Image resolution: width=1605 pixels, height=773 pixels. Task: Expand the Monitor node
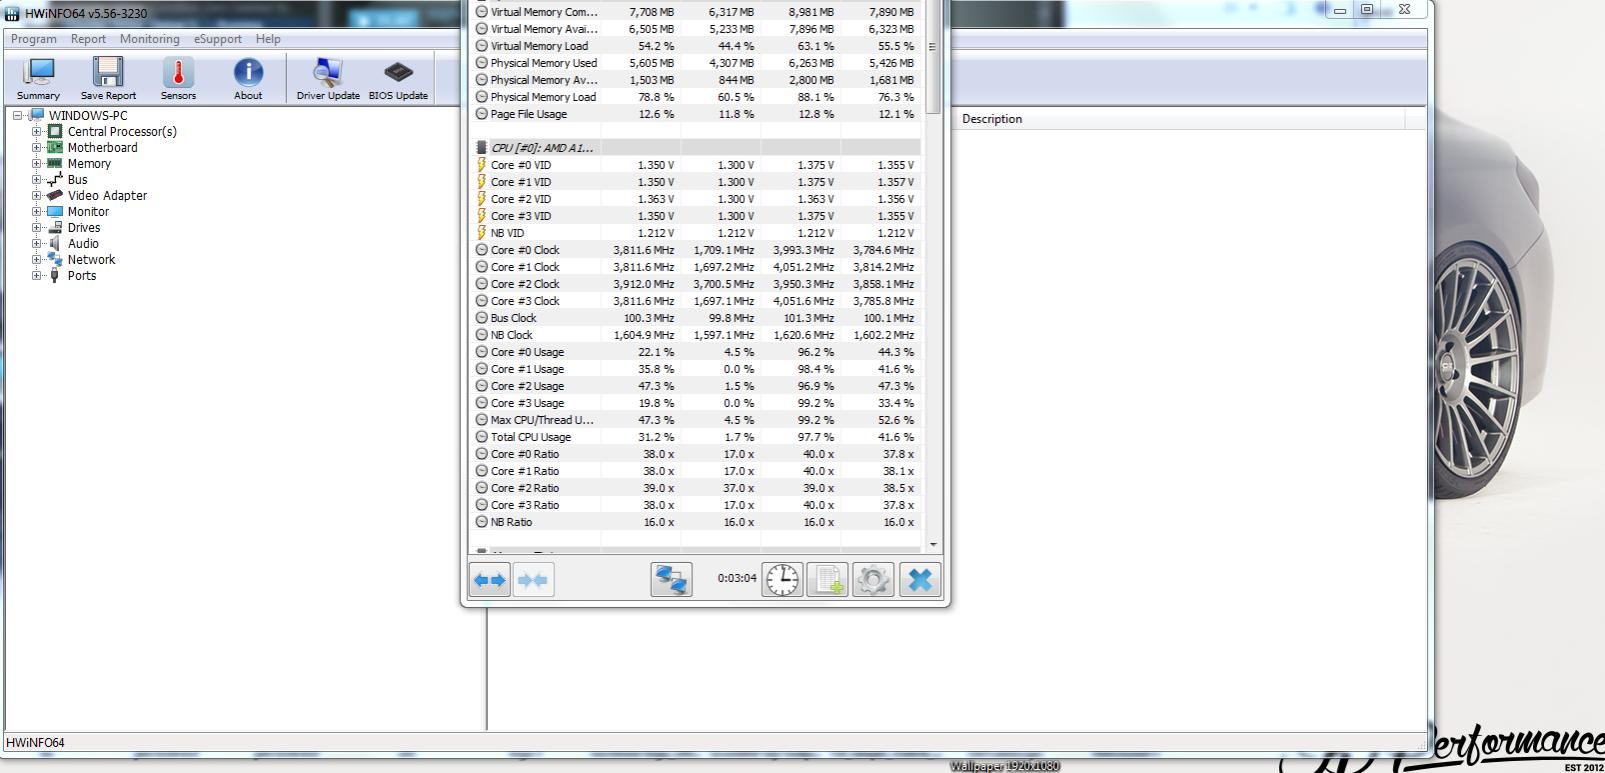click(37, 211)
